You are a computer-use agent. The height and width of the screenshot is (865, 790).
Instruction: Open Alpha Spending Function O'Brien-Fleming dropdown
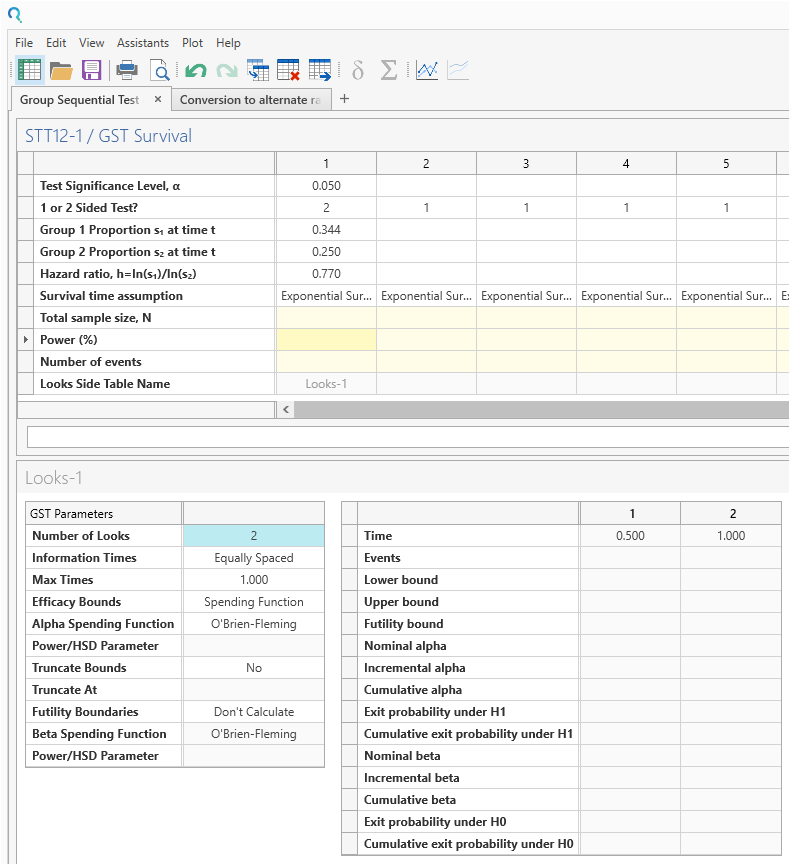click(254, 624)
